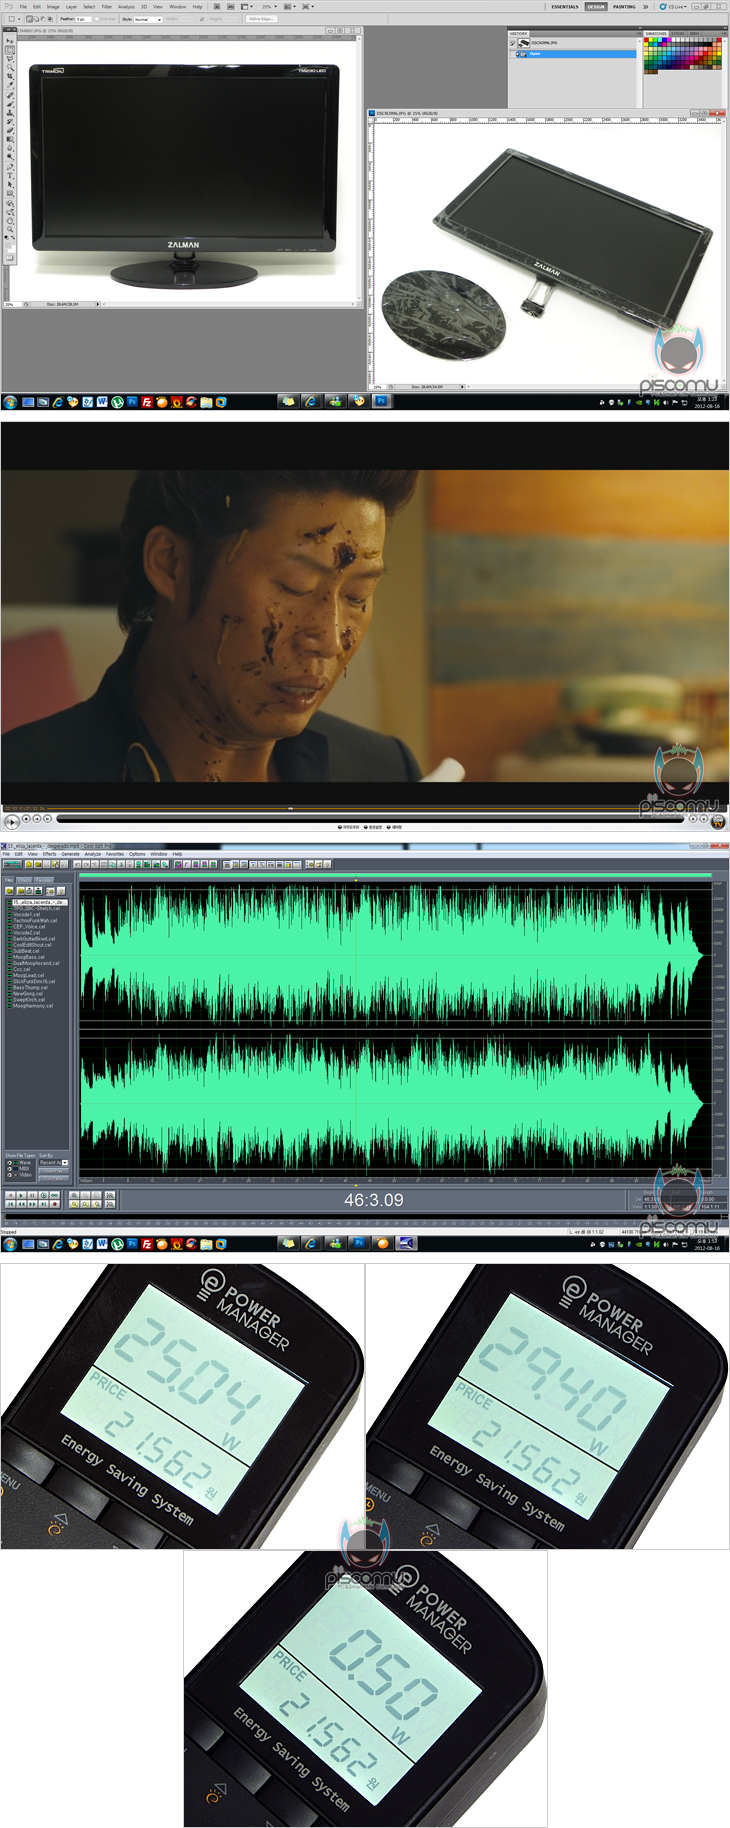Click FileZilla icon on Photoshop screenshot's taskbar

(x=147, y=402)
